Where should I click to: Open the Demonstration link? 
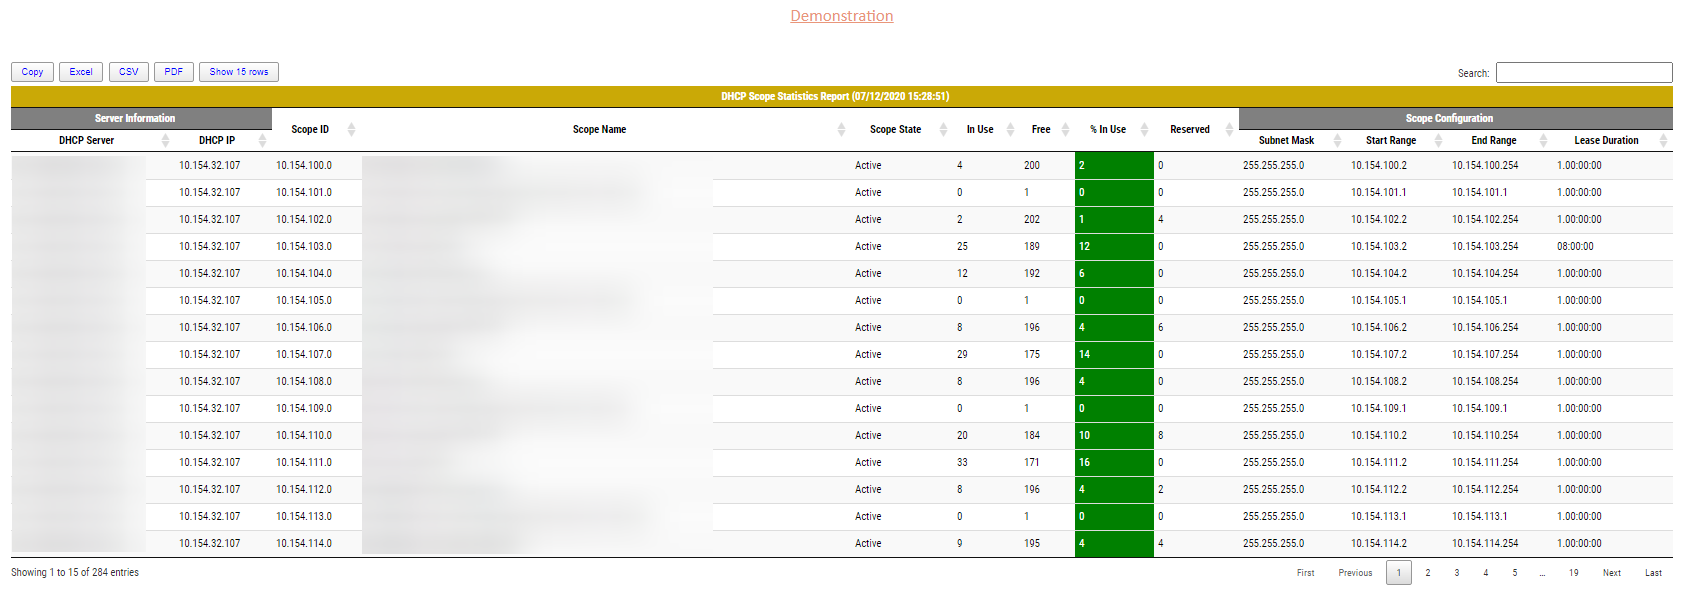[x=841, y=16]
